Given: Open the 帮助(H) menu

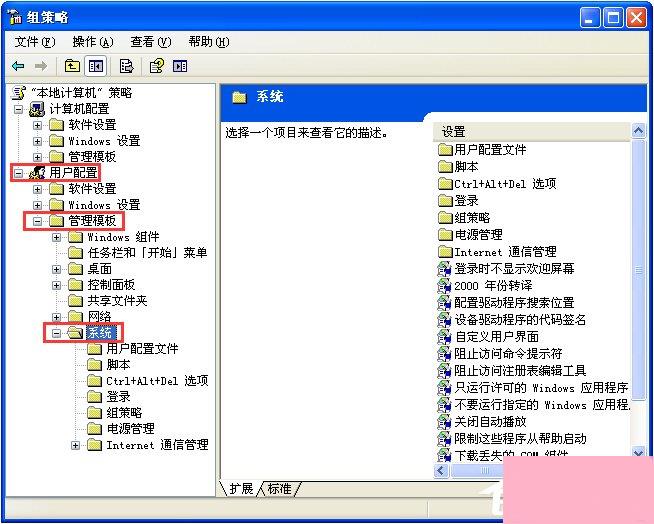Looking at the screenshot, I should [x=209, y=42].
